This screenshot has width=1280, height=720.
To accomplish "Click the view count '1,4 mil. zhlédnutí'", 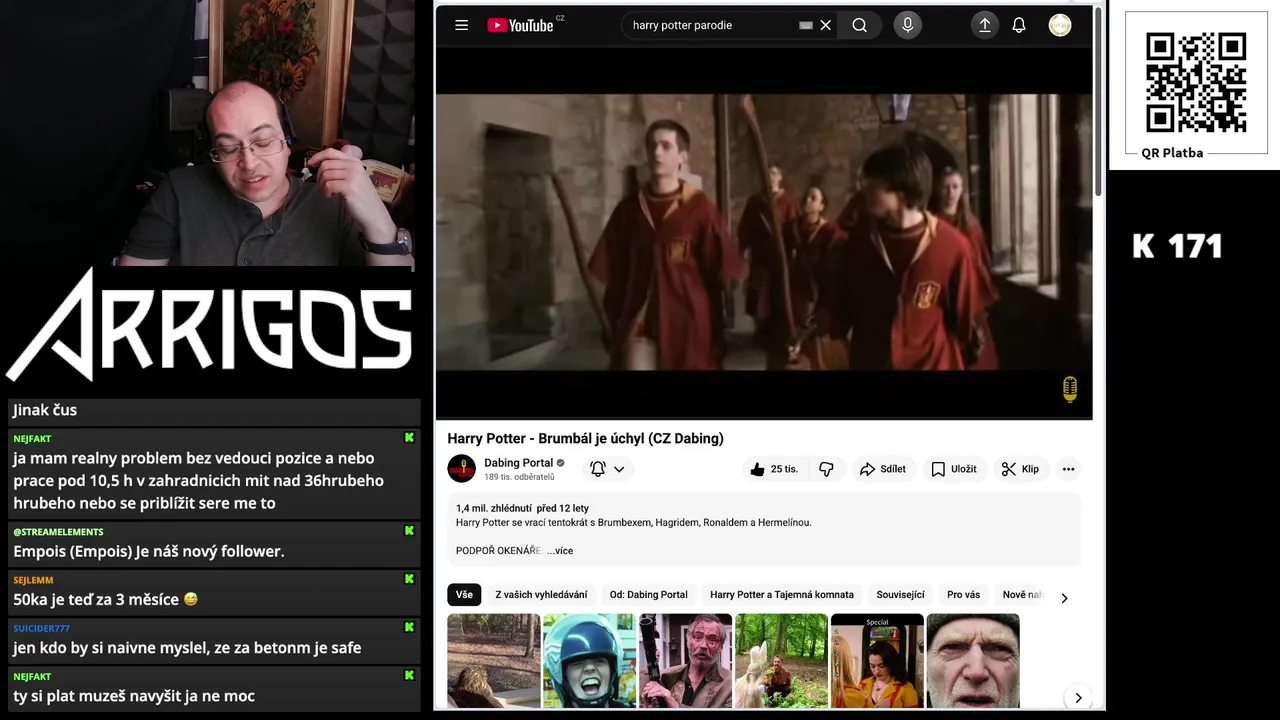I will click(494, 508).
